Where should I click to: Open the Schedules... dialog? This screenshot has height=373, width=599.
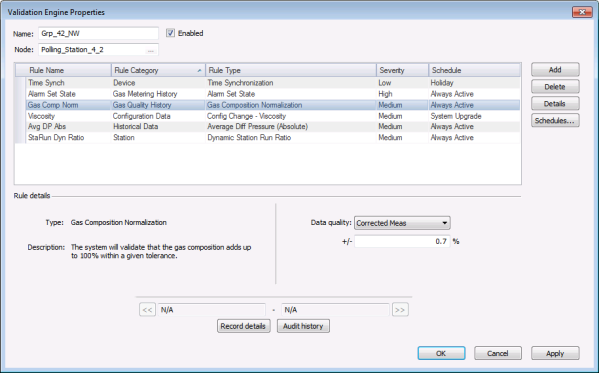click(x=555, y=120)
